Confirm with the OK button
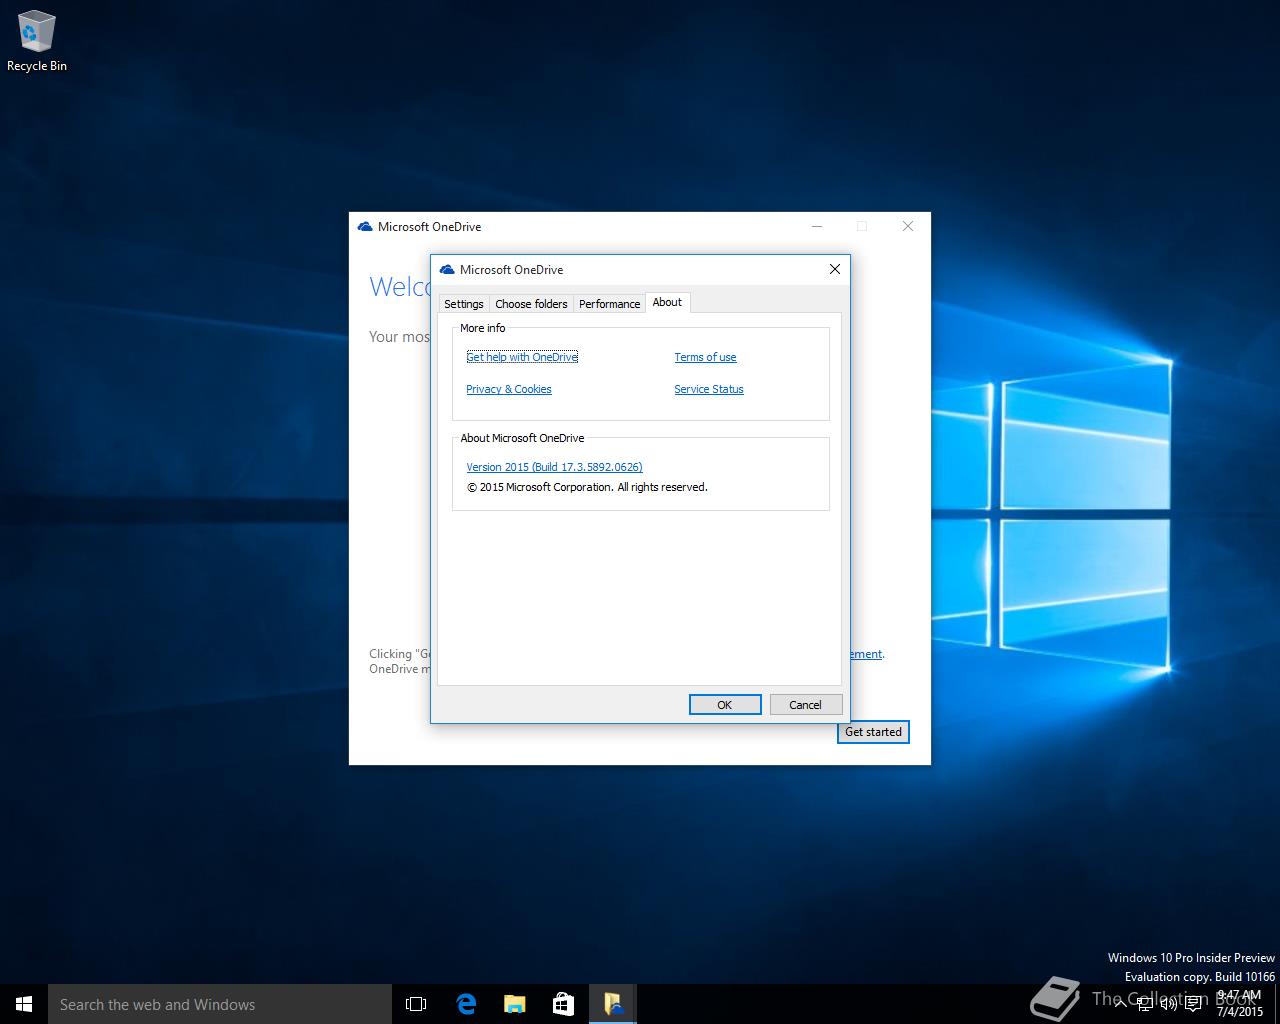This screenshot has height=1024, width=1280. pyautogui.click(x=725, y=705)
